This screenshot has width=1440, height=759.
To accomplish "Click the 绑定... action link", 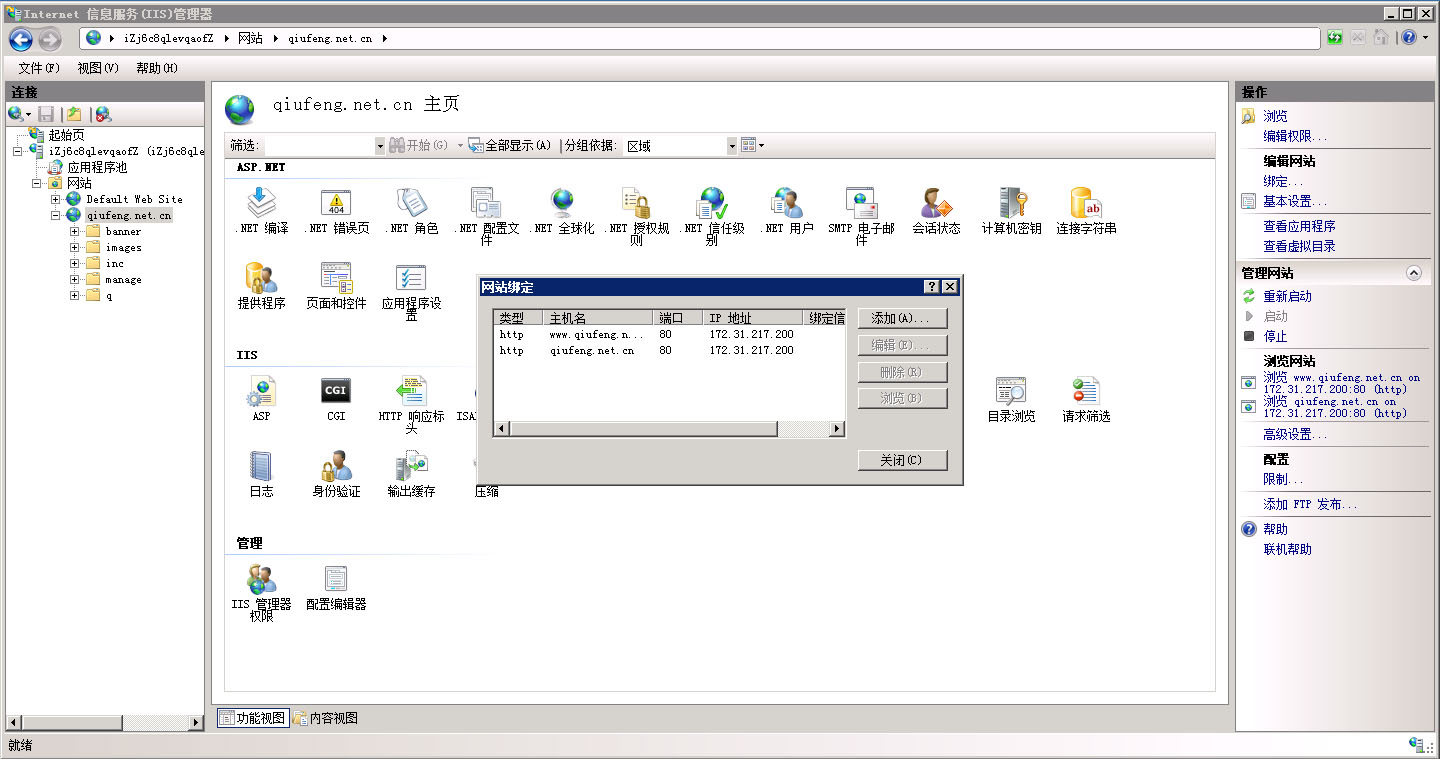I will pyautogui.click(x=1283, y=181).
